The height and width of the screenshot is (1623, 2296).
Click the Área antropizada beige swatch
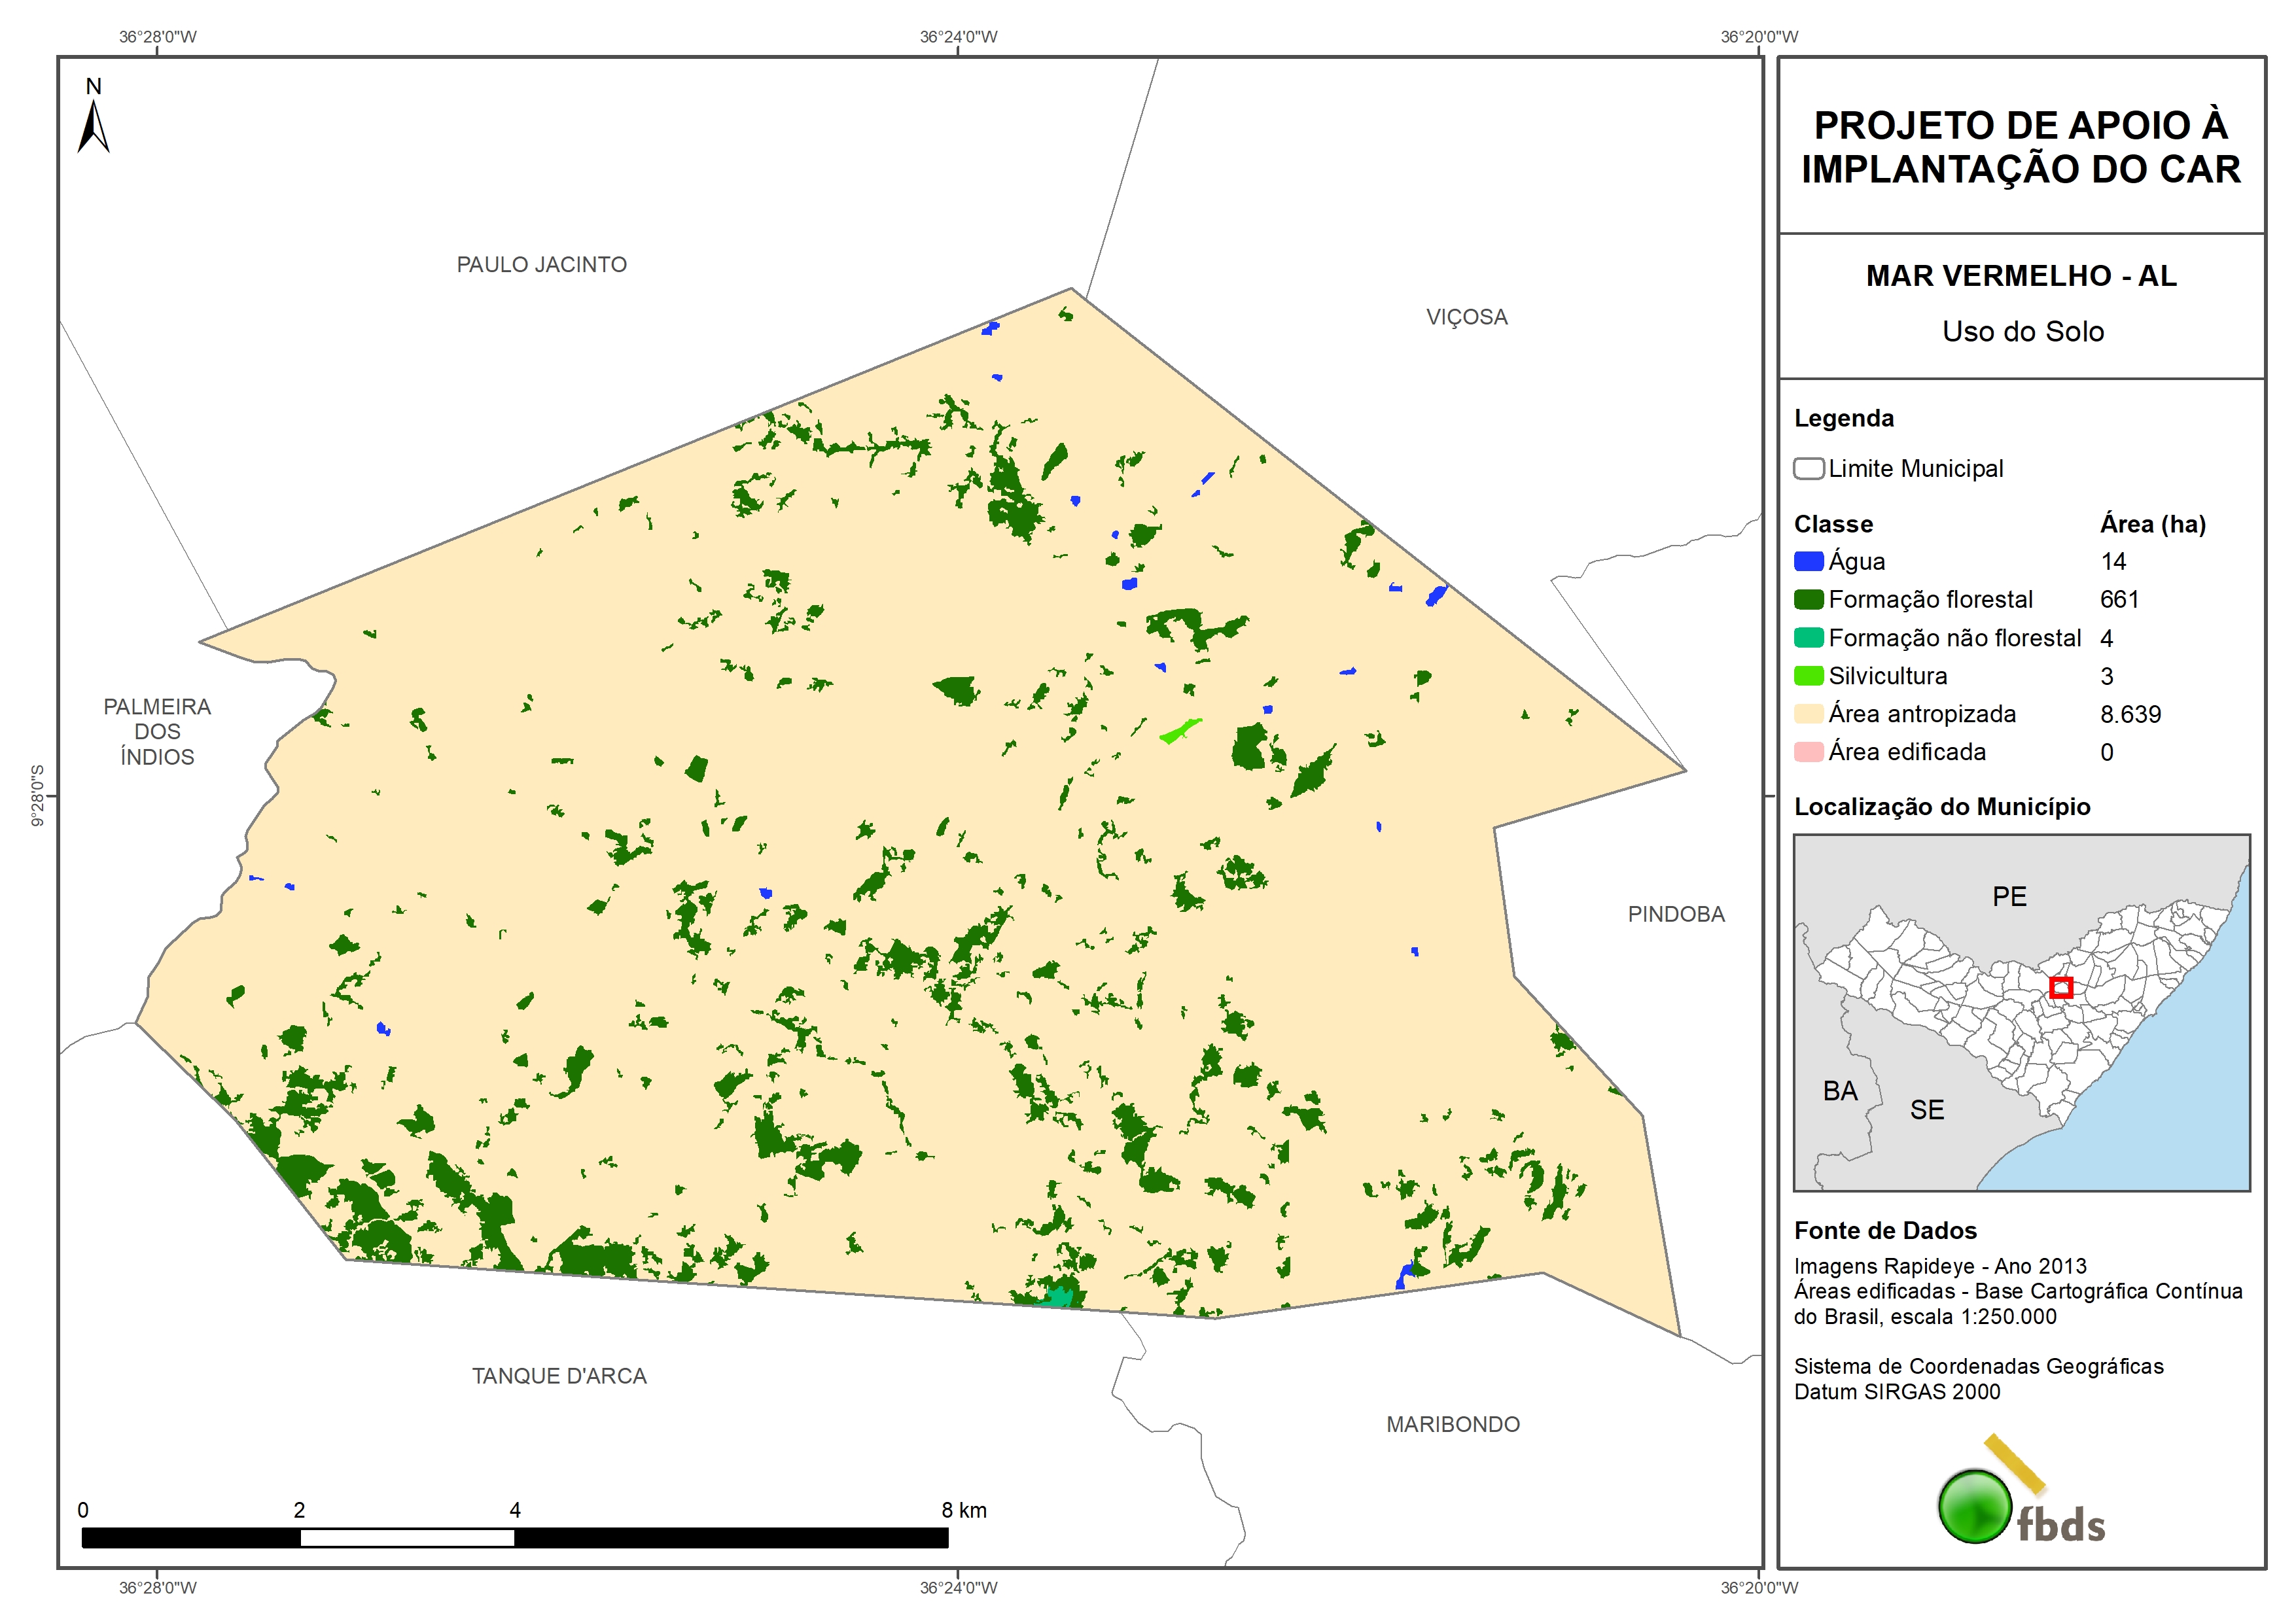pyautogui.click(x=1808, y=714)
